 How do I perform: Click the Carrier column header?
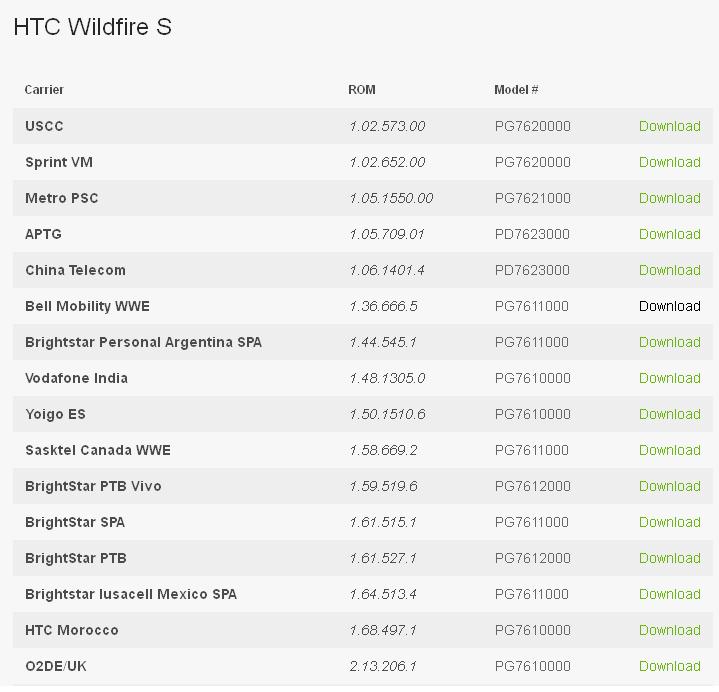pos(44,90)
